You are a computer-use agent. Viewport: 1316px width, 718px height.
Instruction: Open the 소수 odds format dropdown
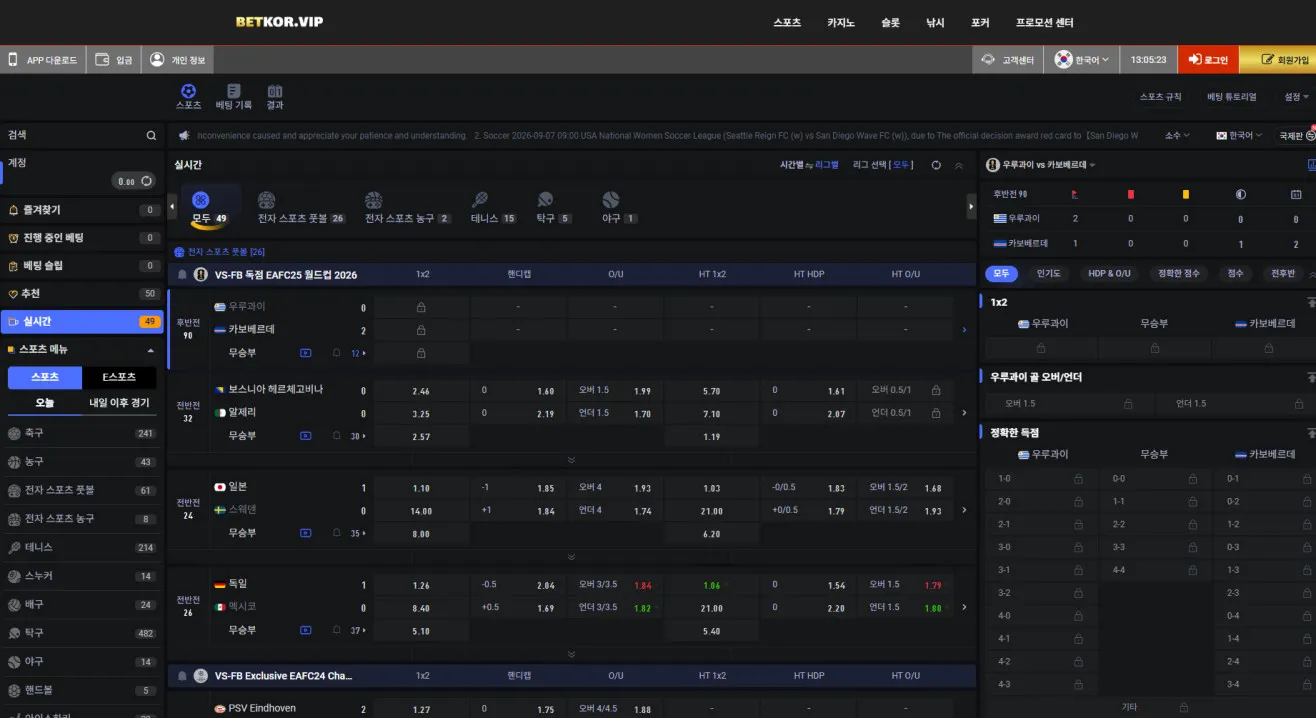coord(1177,135)
